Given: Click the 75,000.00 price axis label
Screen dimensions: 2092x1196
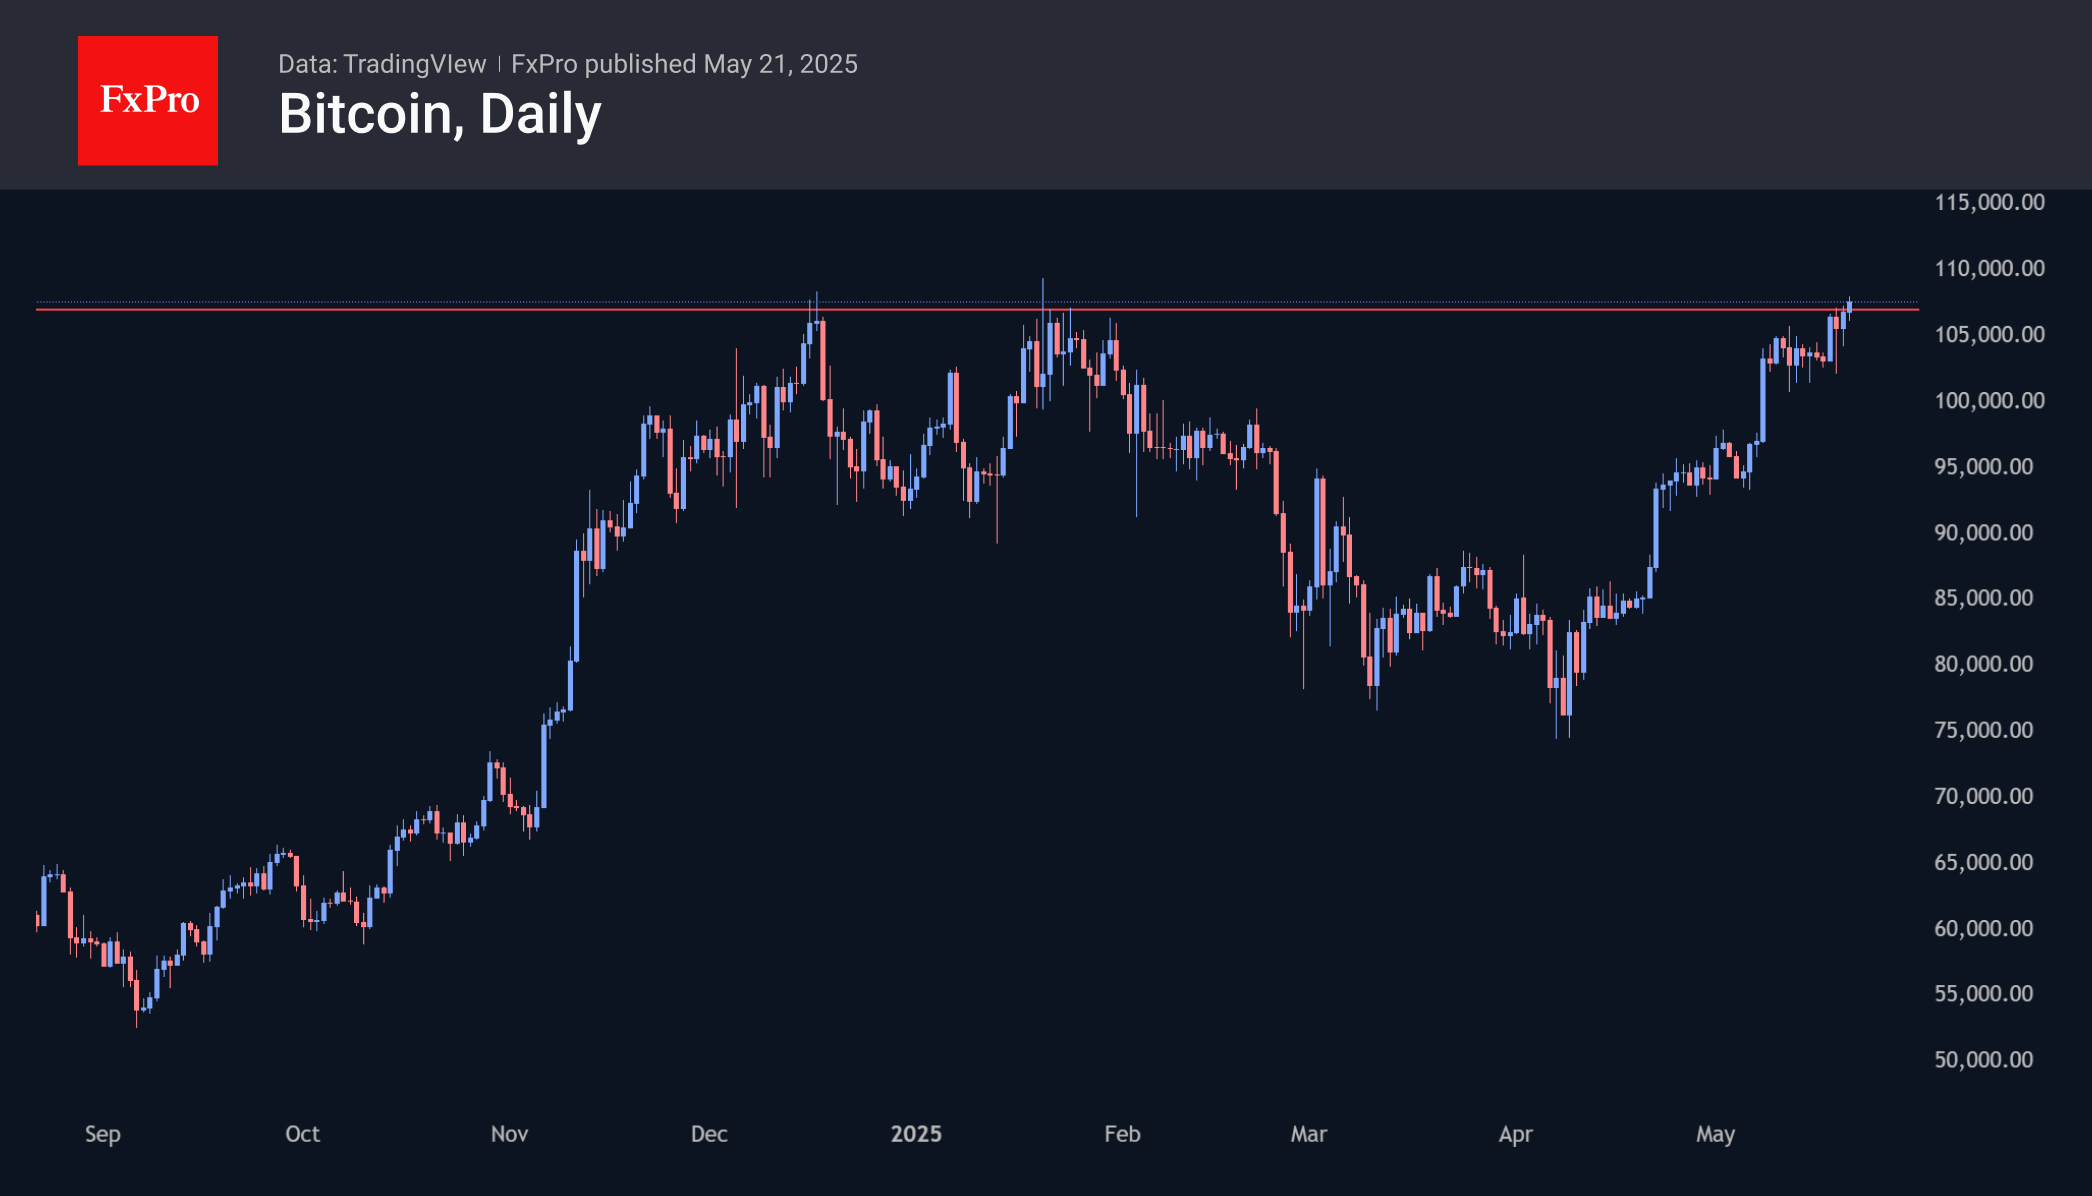Looking at the screenshot, I should [1983, 730].
